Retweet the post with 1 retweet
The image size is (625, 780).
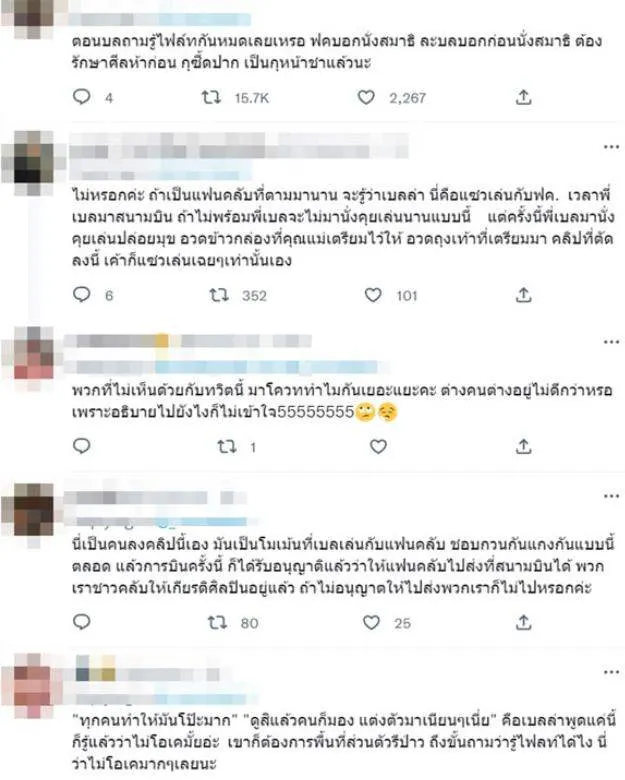point(226,447)
